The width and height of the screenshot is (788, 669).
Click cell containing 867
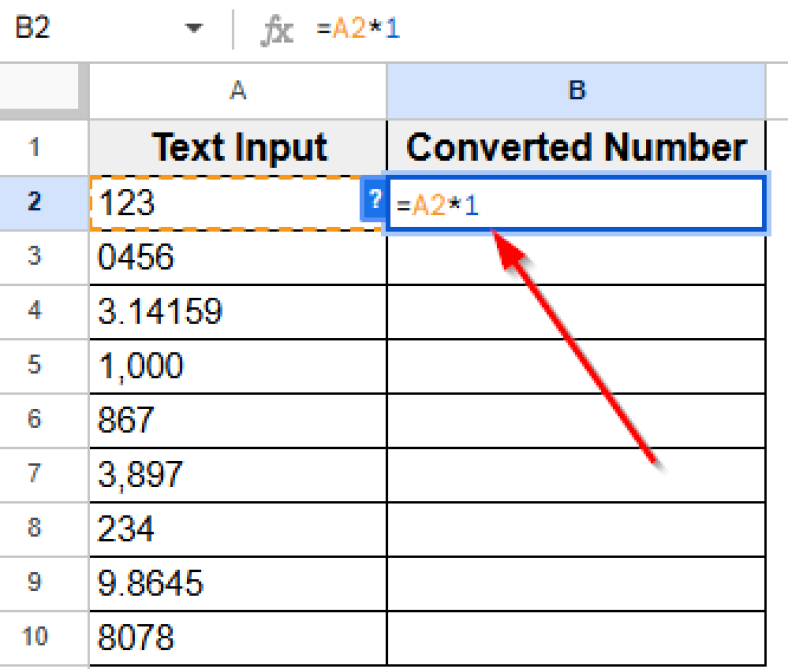pyautogui.click(x=238, y=420)
